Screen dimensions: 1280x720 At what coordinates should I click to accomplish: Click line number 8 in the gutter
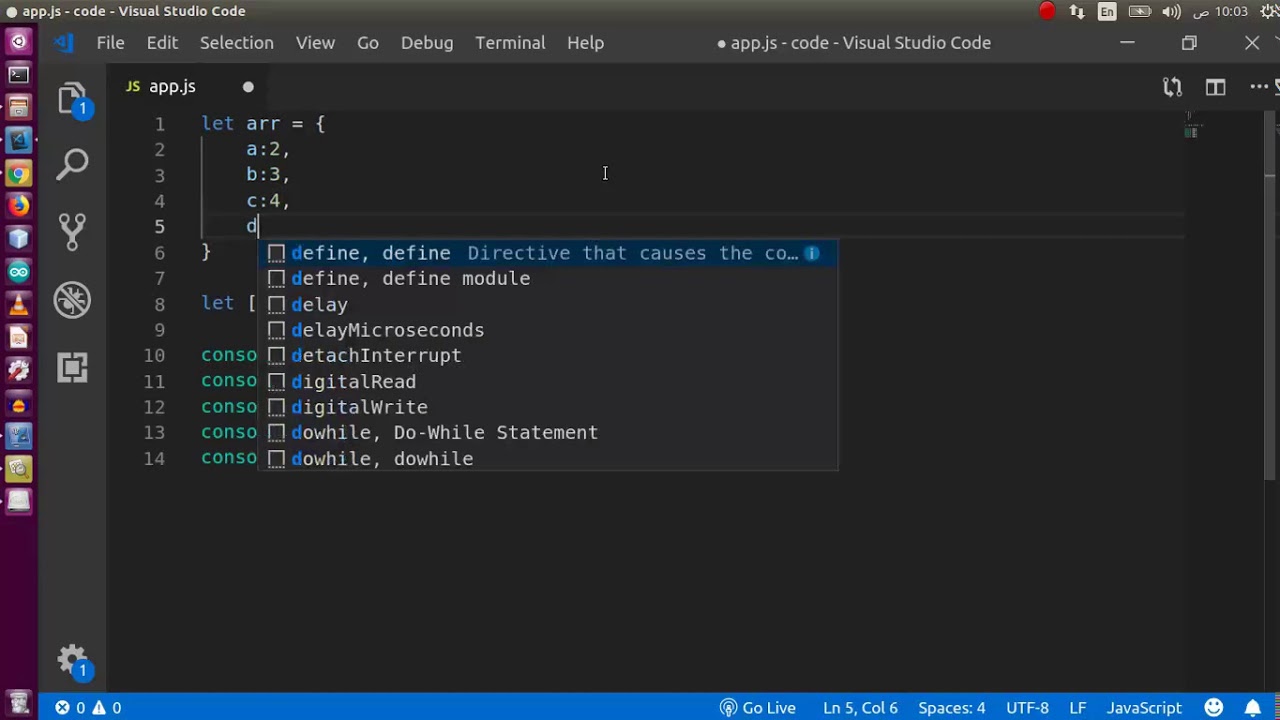coord(160,304)
